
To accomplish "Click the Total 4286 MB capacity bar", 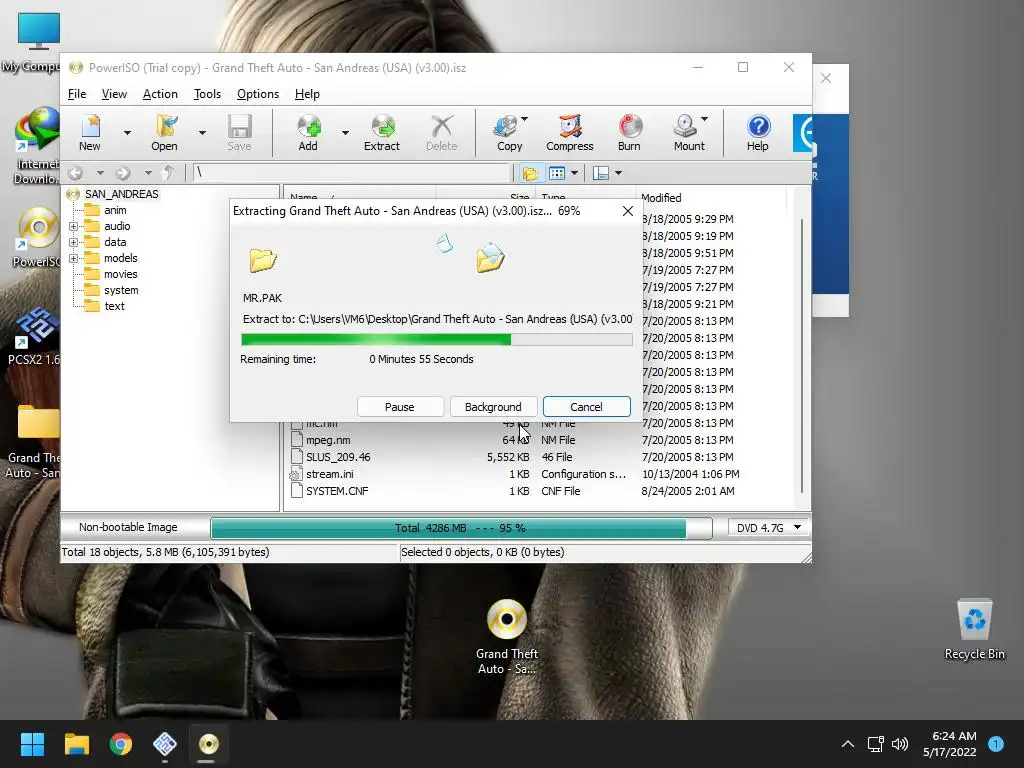I will 461,528.
